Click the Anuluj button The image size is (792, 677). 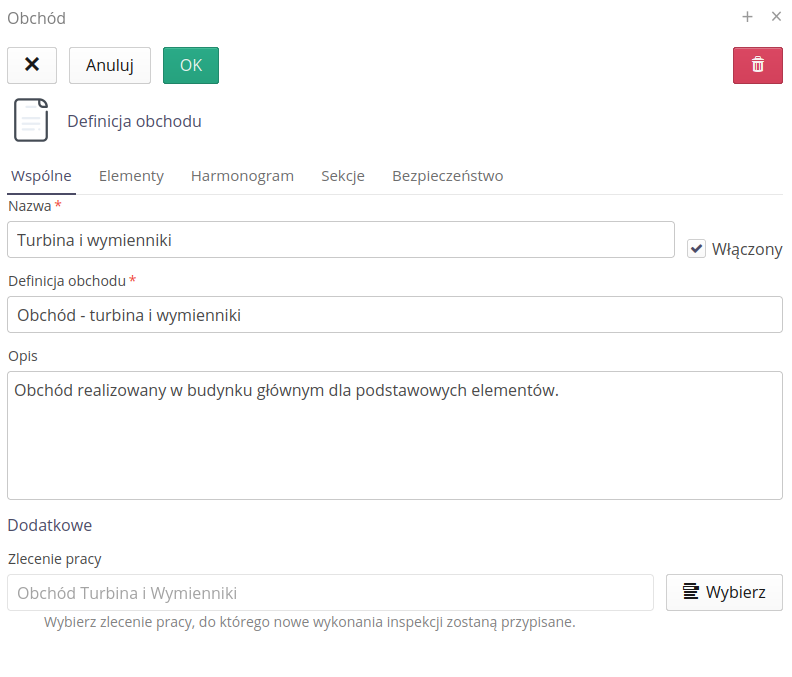[109, 65]
